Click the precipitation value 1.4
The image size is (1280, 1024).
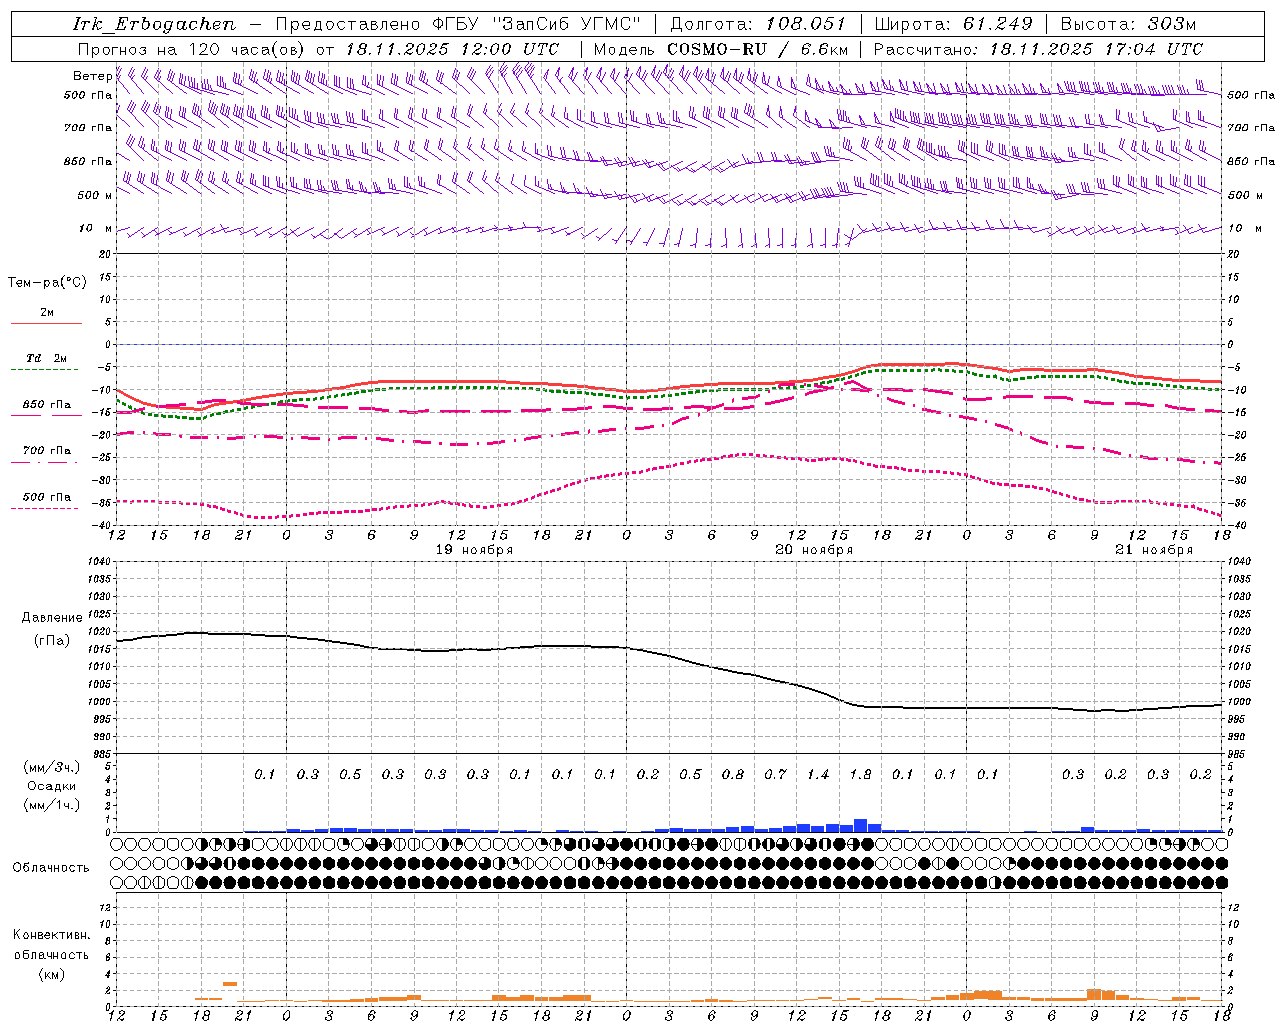click(x=818, y=775)
